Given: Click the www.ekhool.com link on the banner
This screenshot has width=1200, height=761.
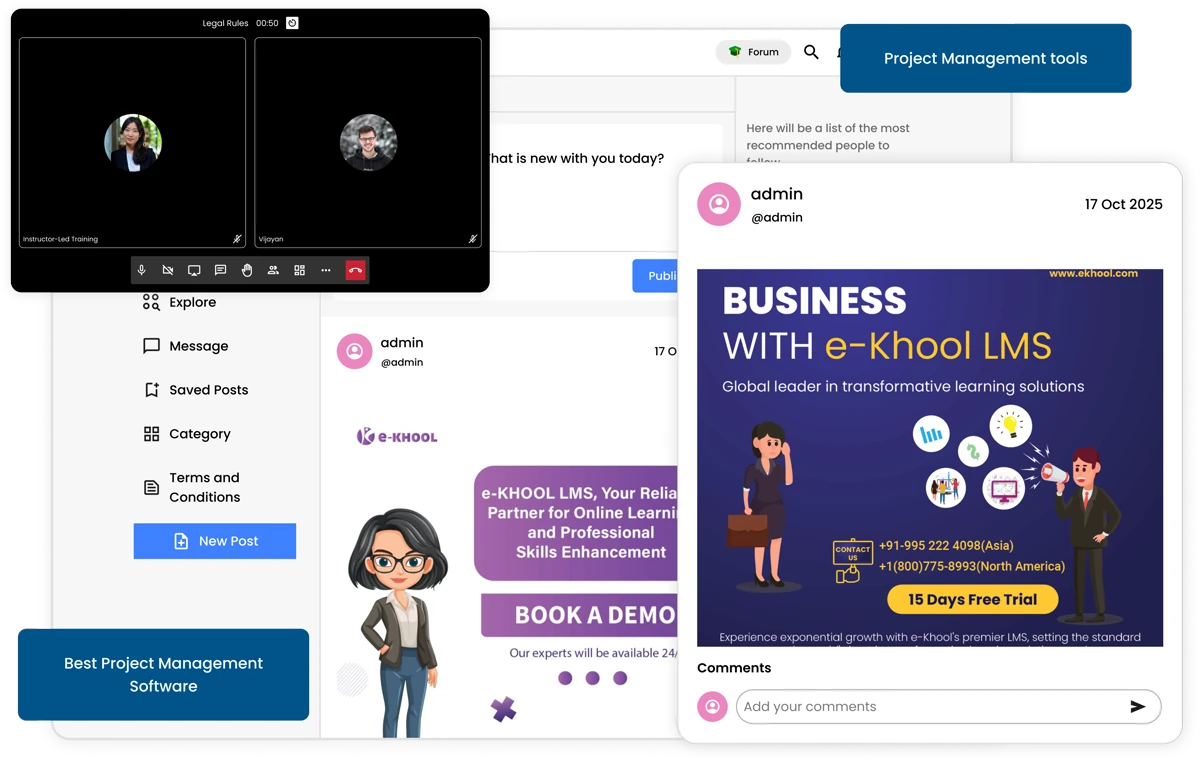Looking at the screenshot, I should pos(1094,273).
